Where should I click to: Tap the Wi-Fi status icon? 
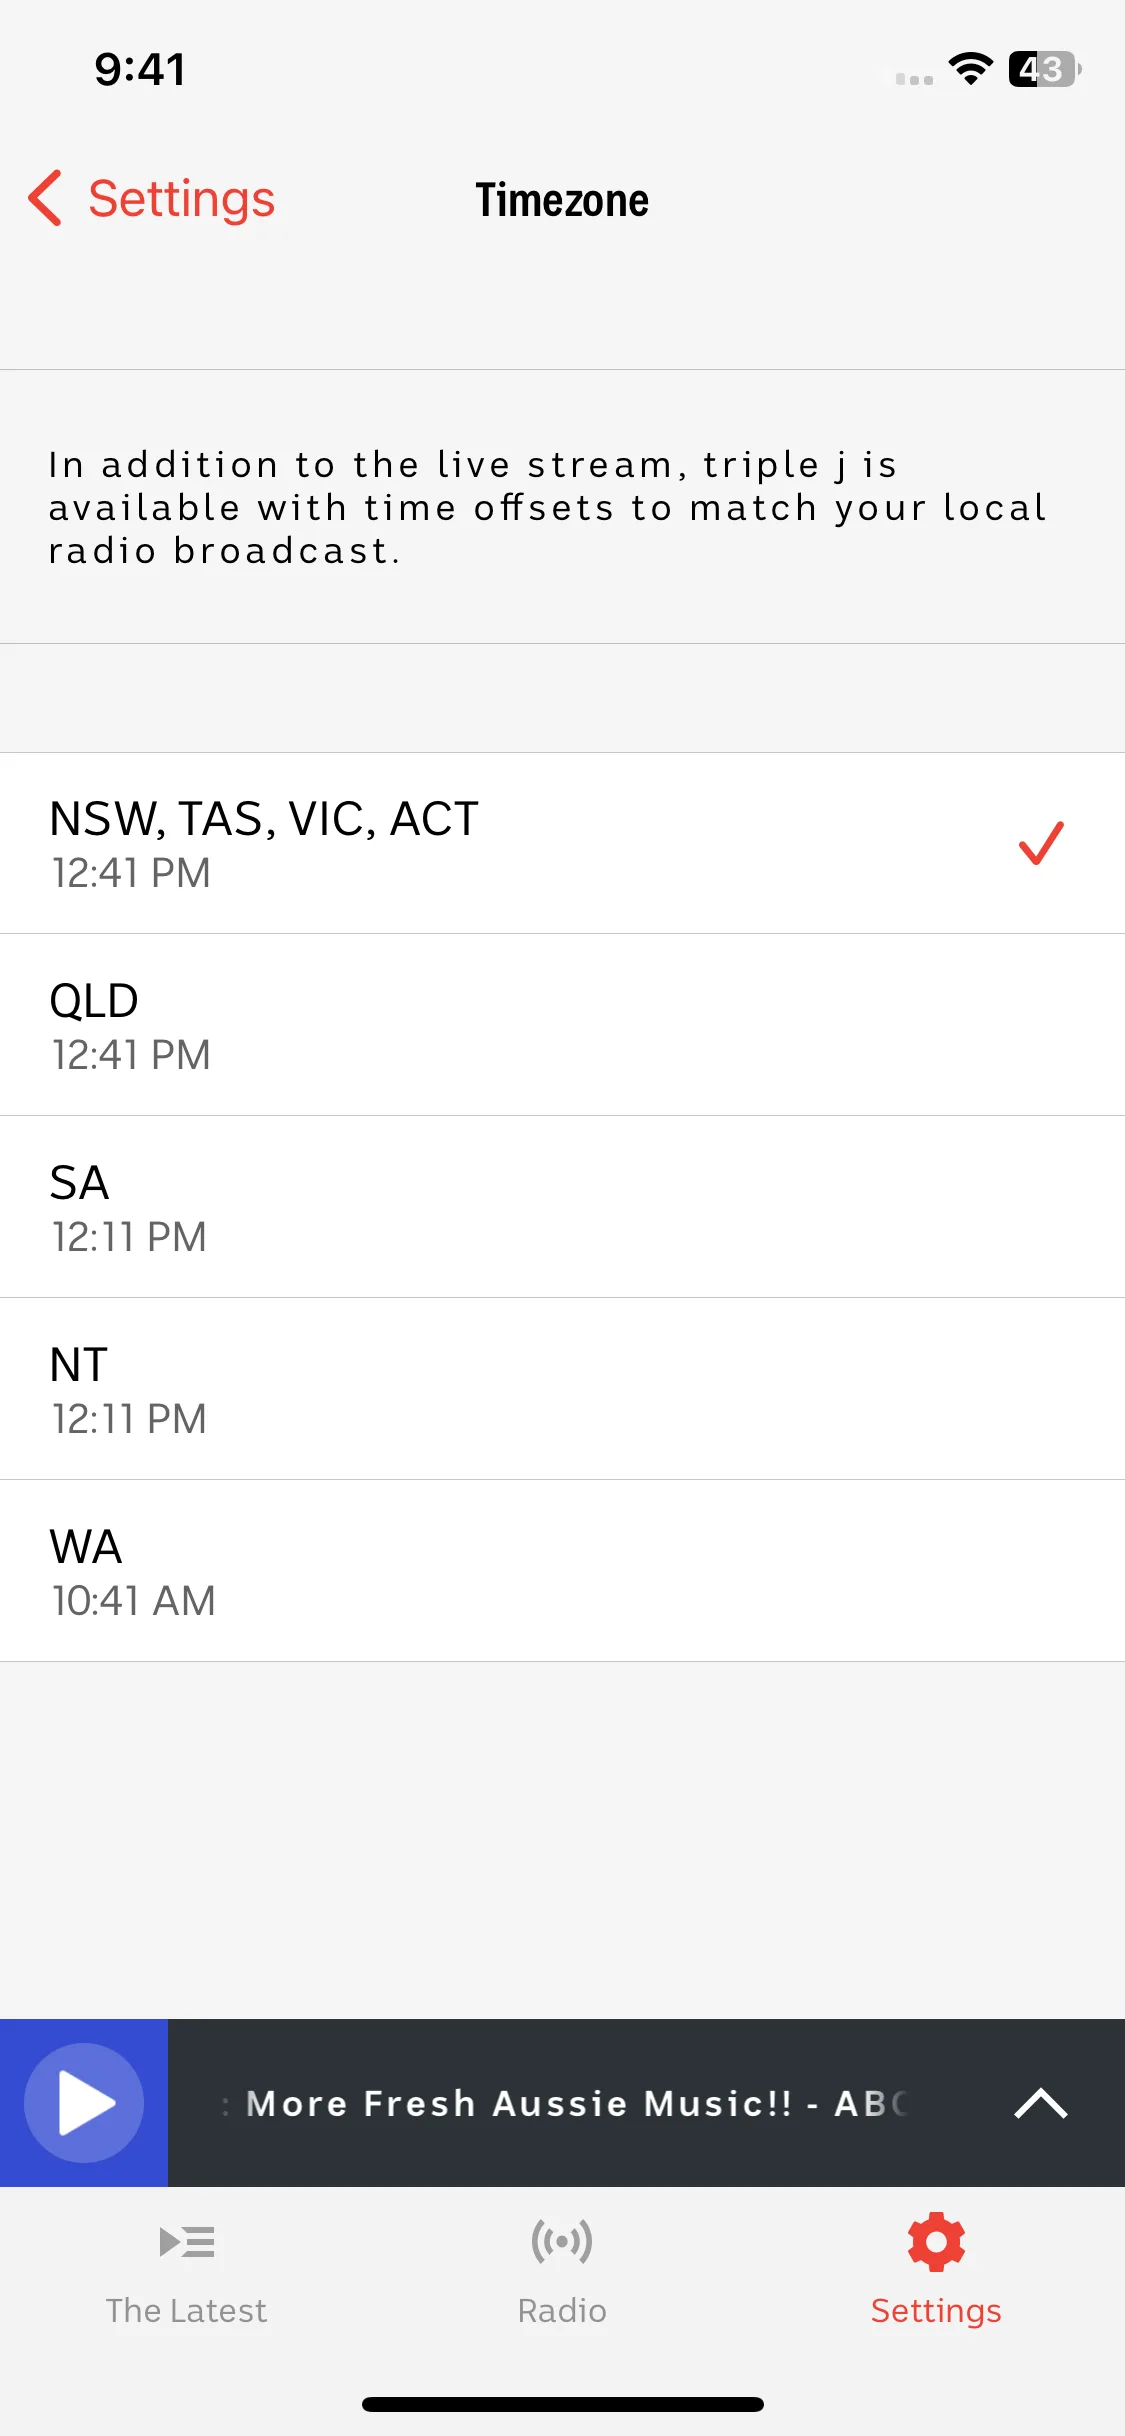pos(970,69)
